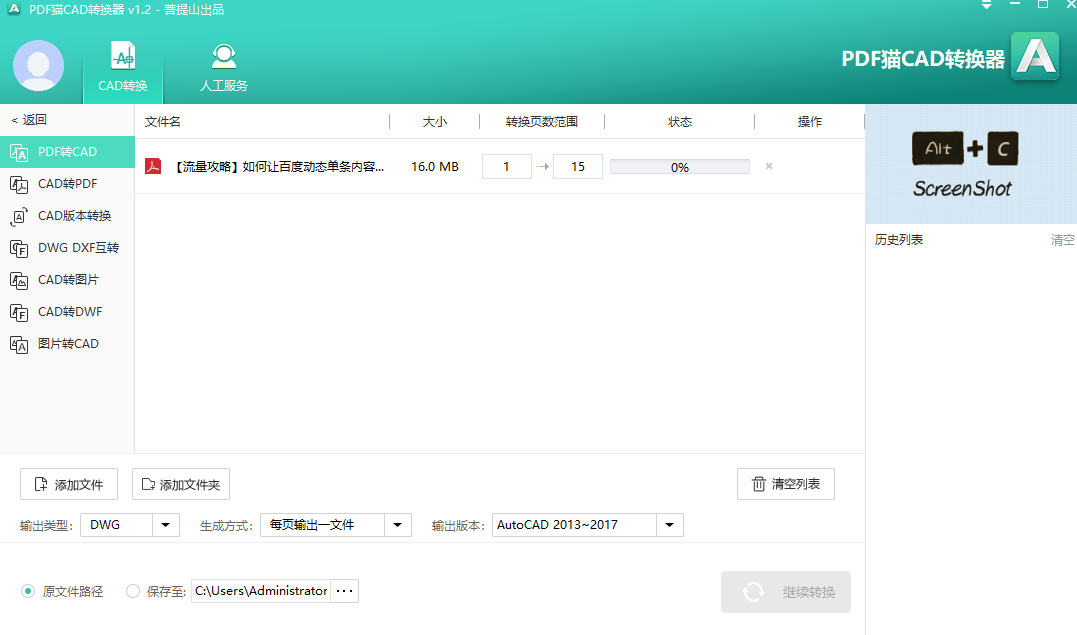
Task: Click the user avatar profile icon
Action: point(39,66)
